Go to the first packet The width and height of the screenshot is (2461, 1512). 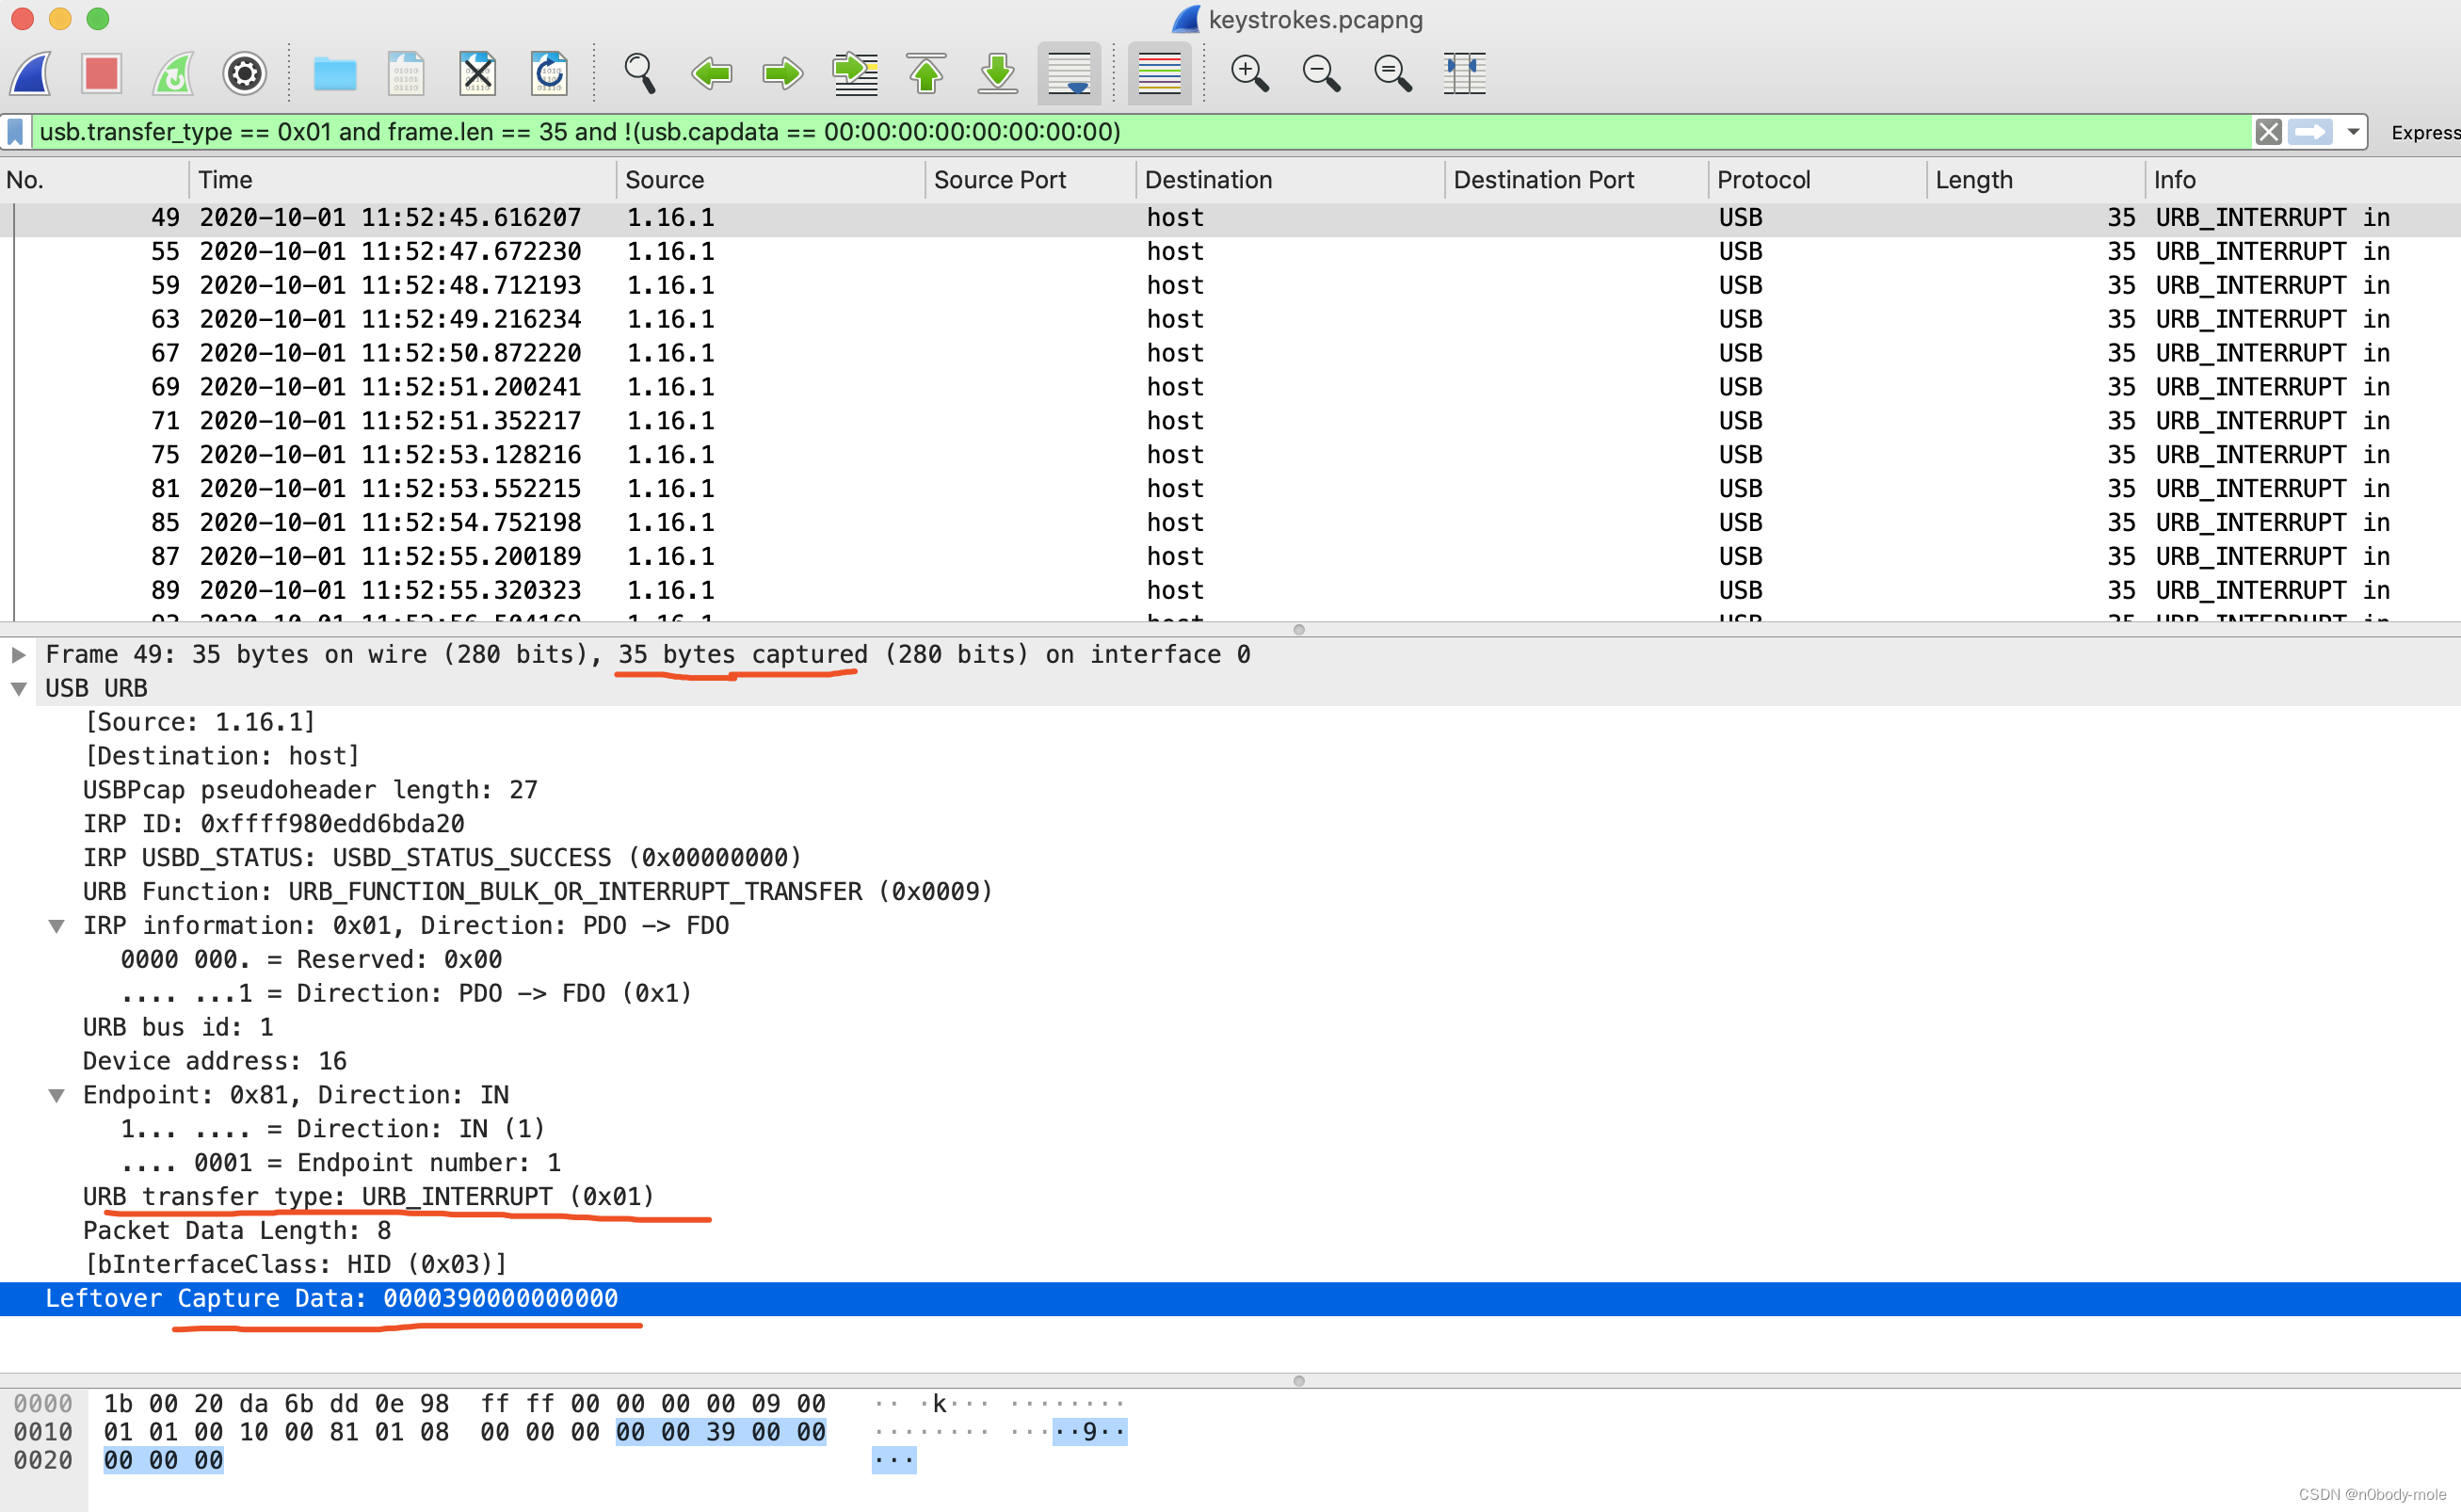coord(926,73)
